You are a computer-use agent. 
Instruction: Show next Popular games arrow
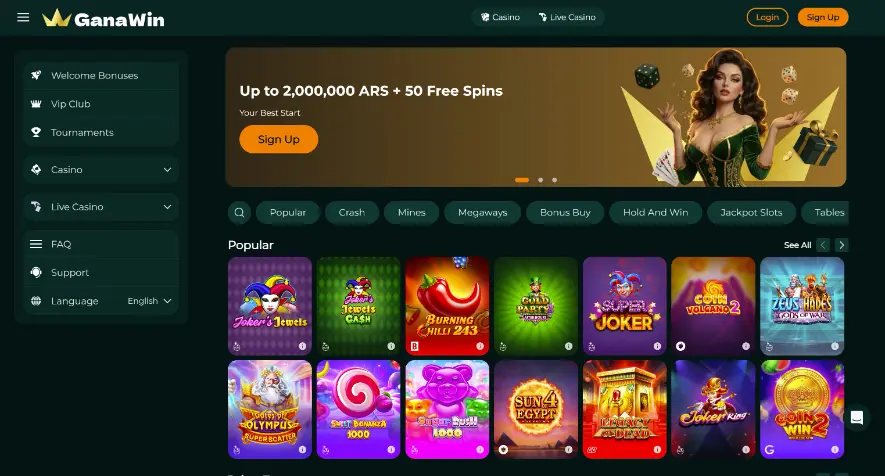click(x=842, y=245)
